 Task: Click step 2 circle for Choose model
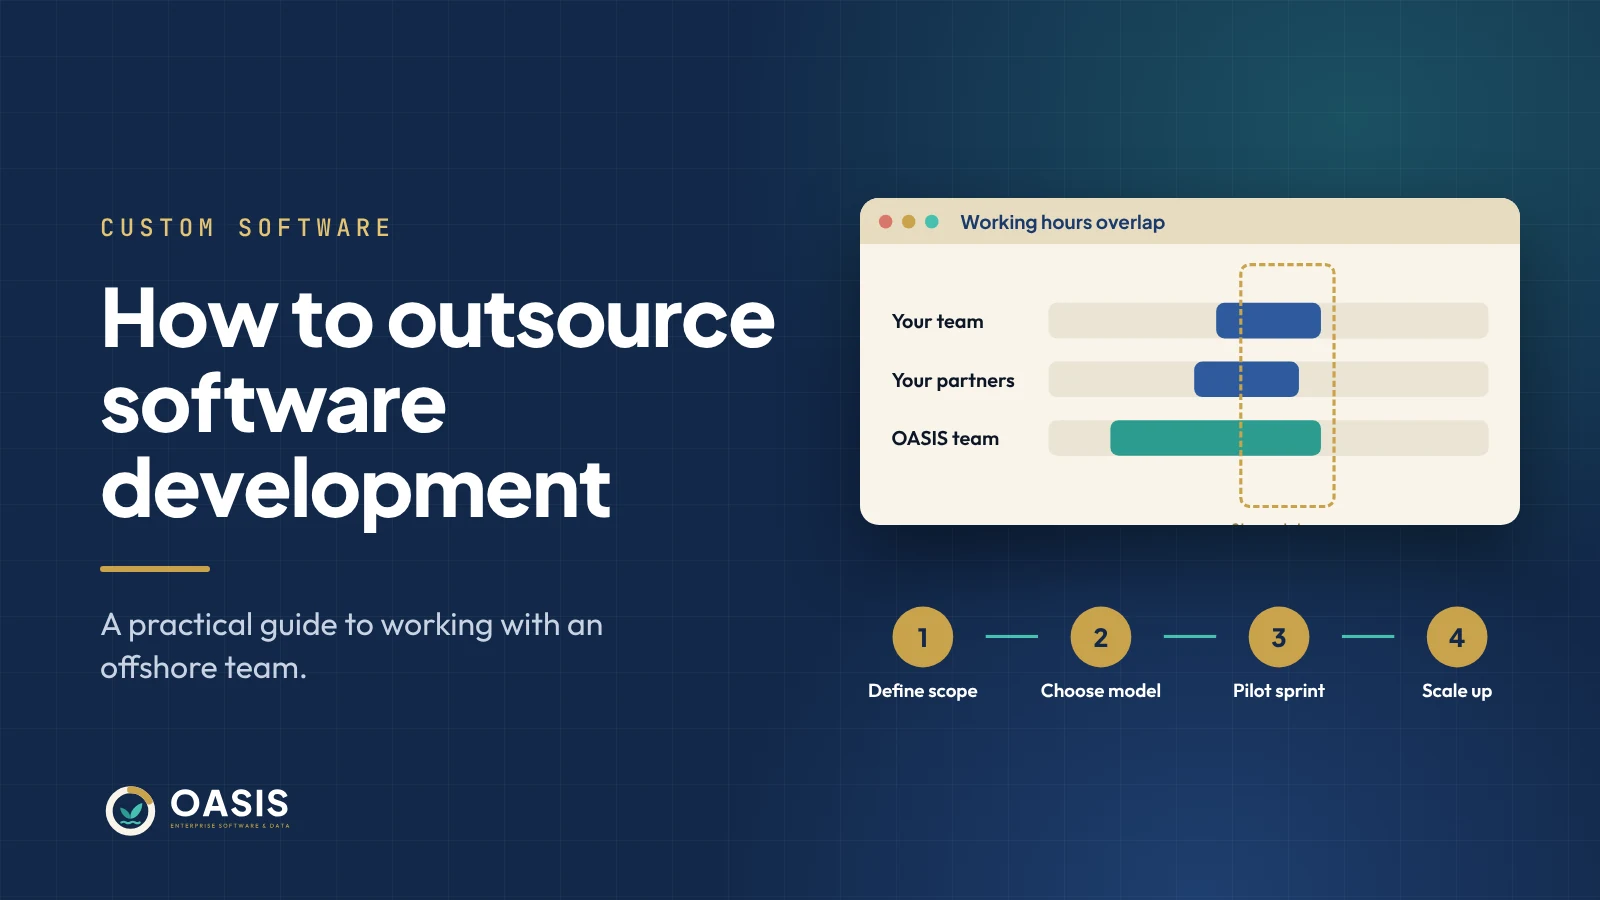[x=1100, y=637]
